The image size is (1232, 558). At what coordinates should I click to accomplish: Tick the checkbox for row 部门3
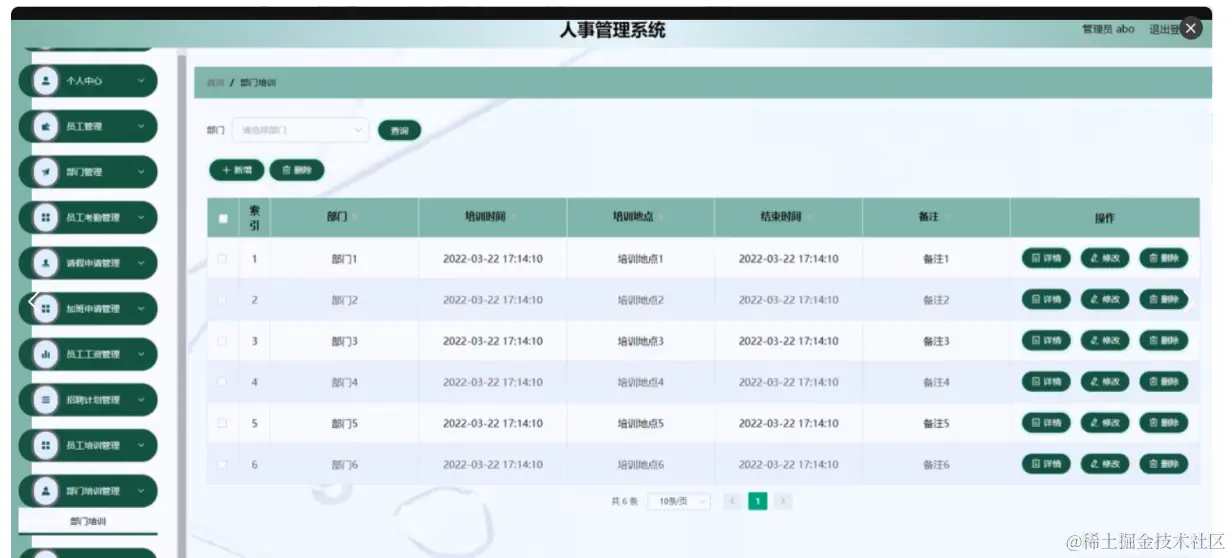(222, 341)
